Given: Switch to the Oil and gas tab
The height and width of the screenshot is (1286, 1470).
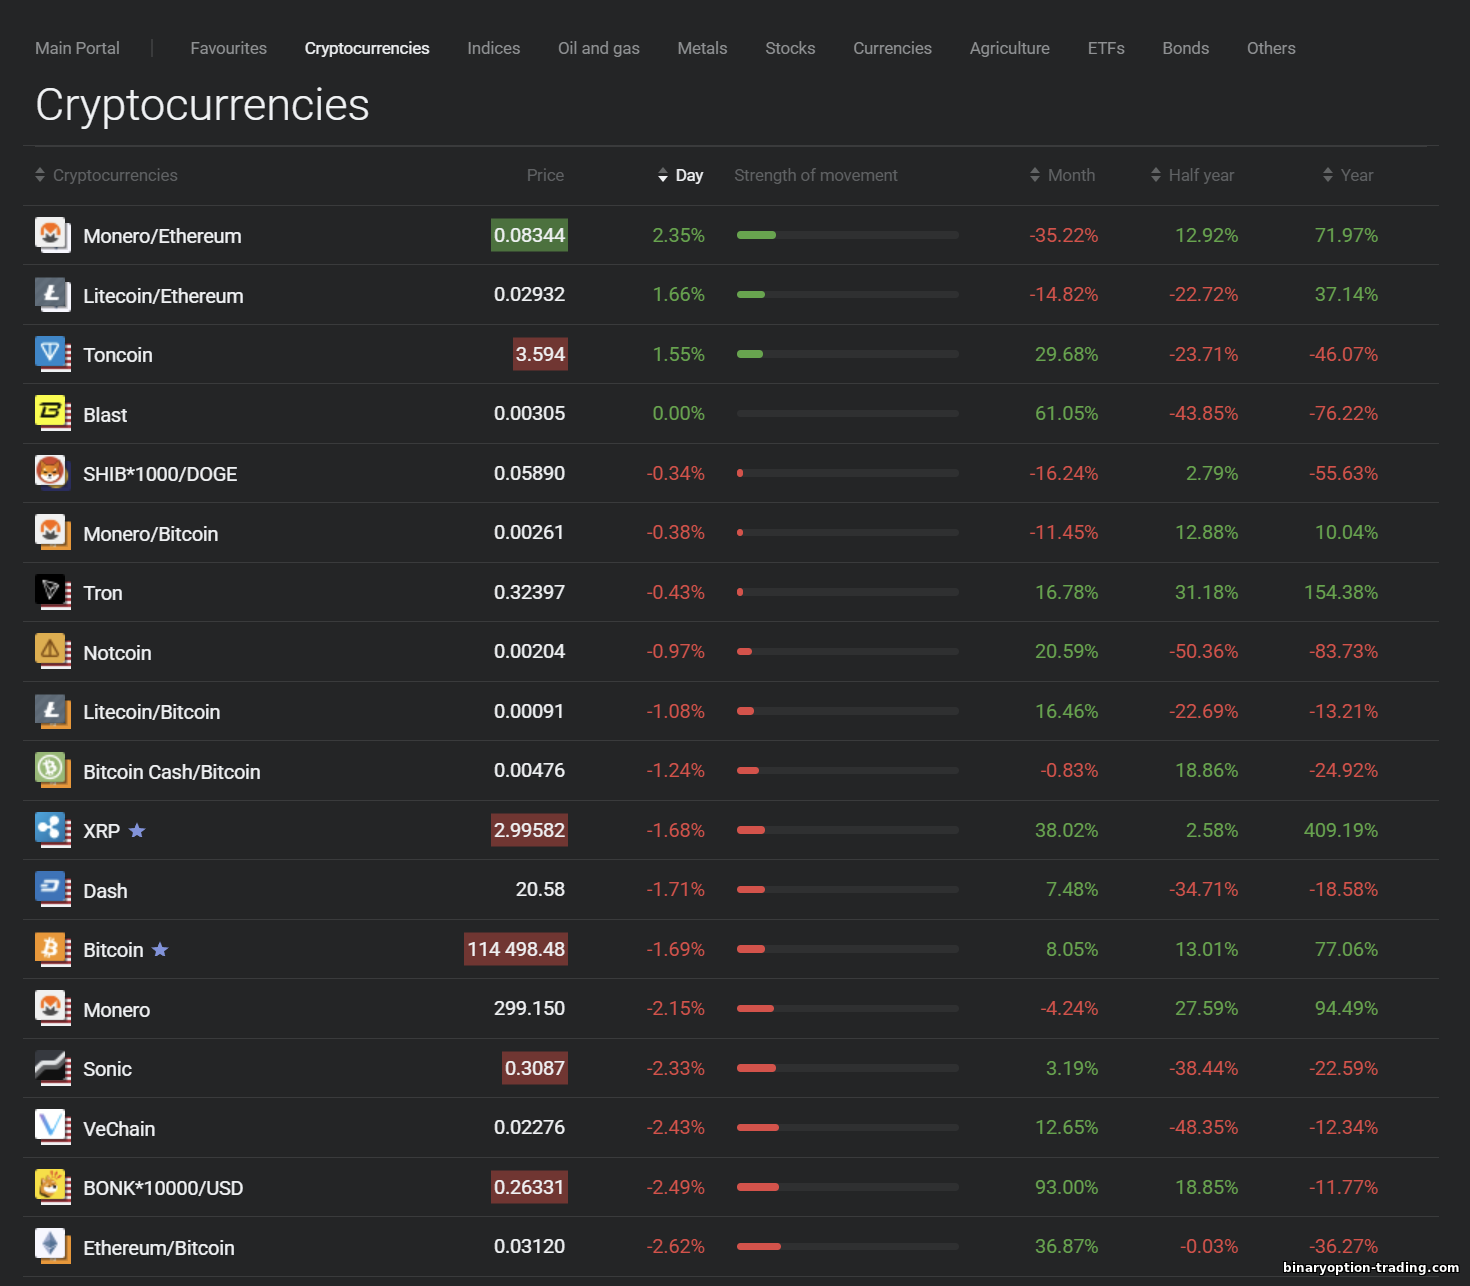Looking at the screenshot, I should 598,48.
